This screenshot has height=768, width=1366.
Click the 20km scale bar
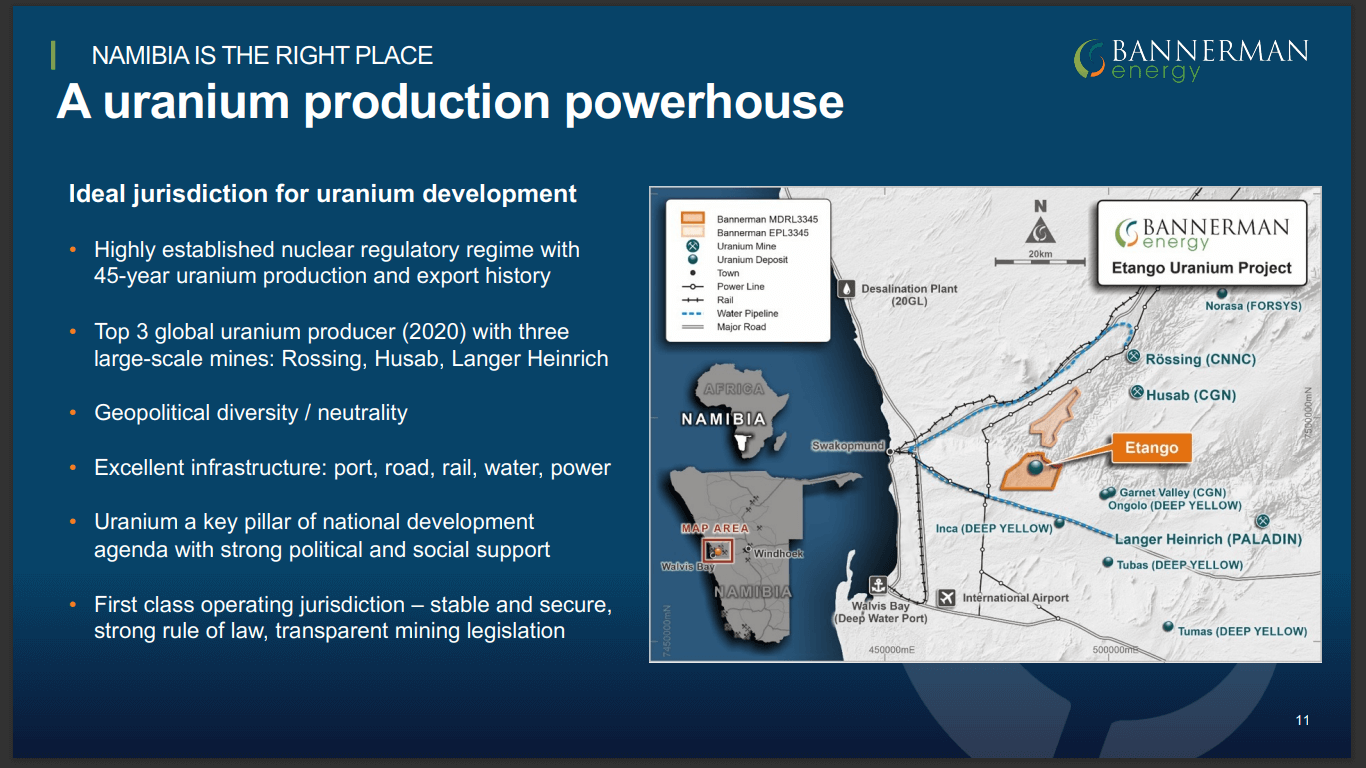pos(1040,260)
